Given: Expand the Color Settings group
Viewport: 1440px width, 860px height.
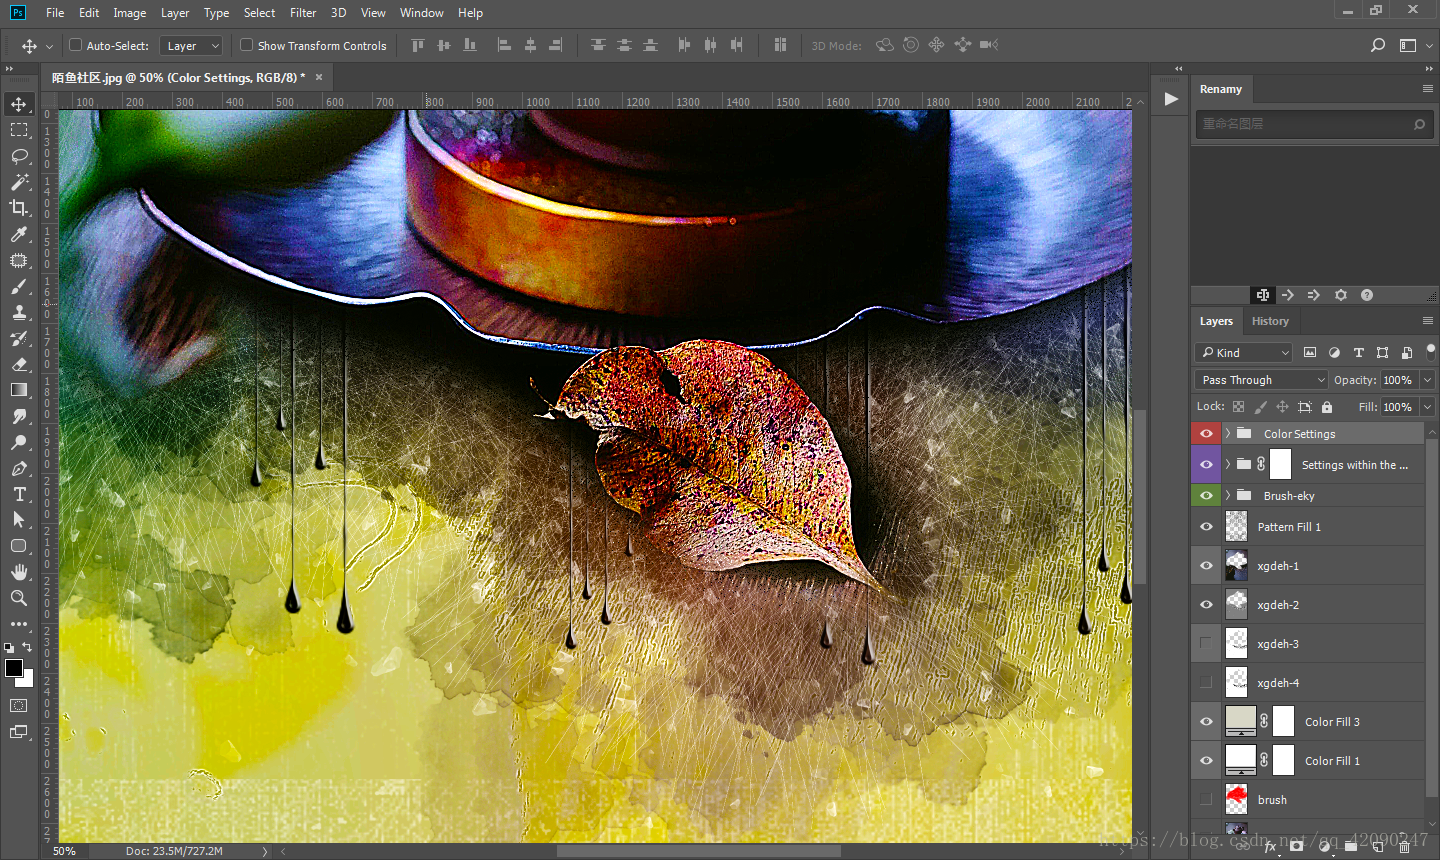Looking at the screenshot, I should tap(1228, 433).
